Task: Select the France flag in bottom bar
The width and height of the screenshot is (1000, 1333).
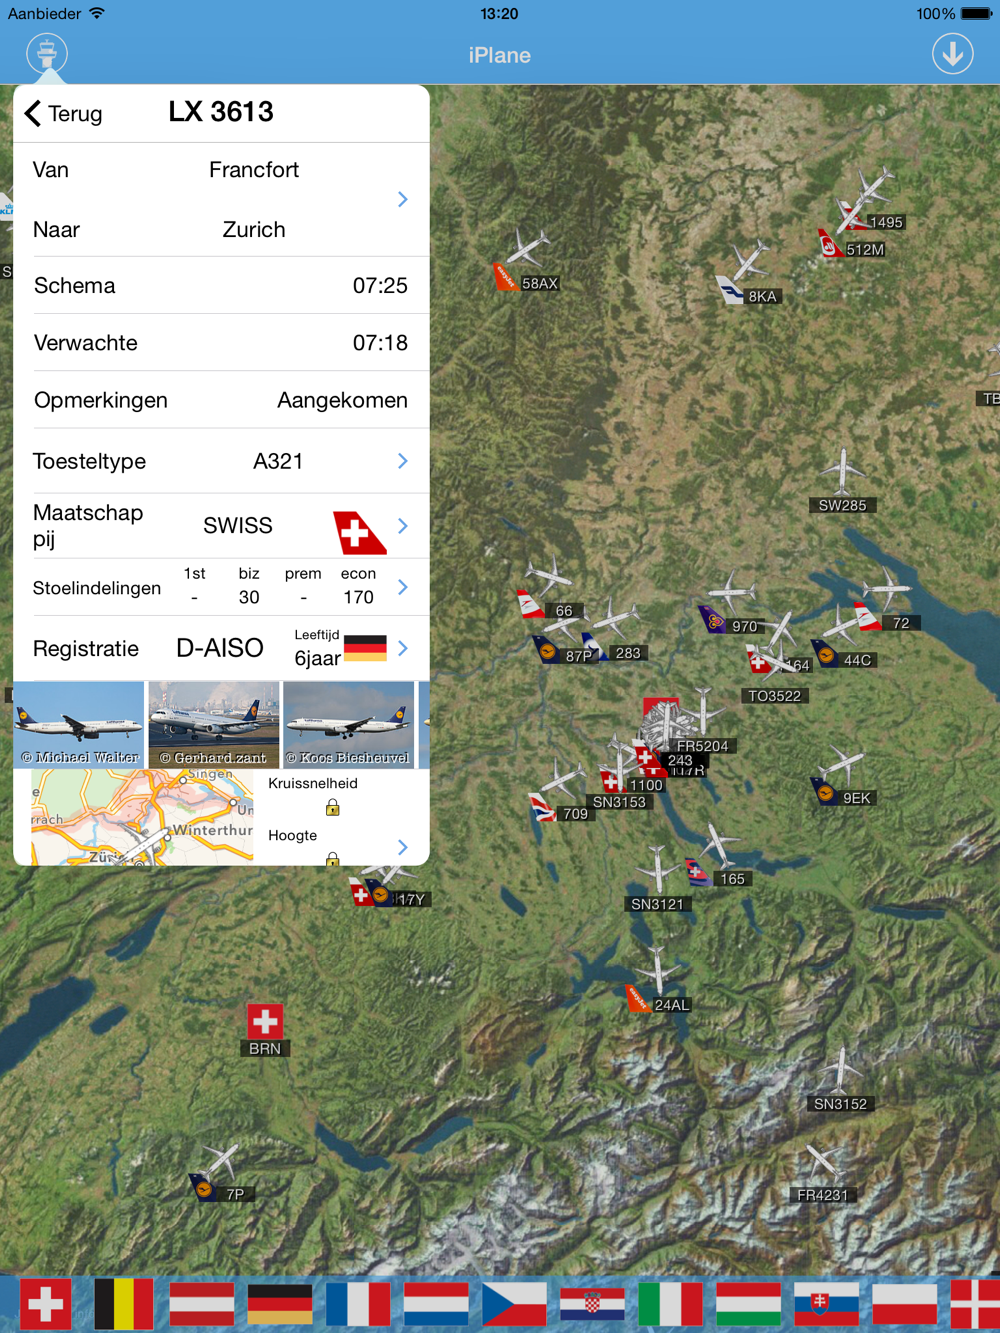Action: (358, 1304)
